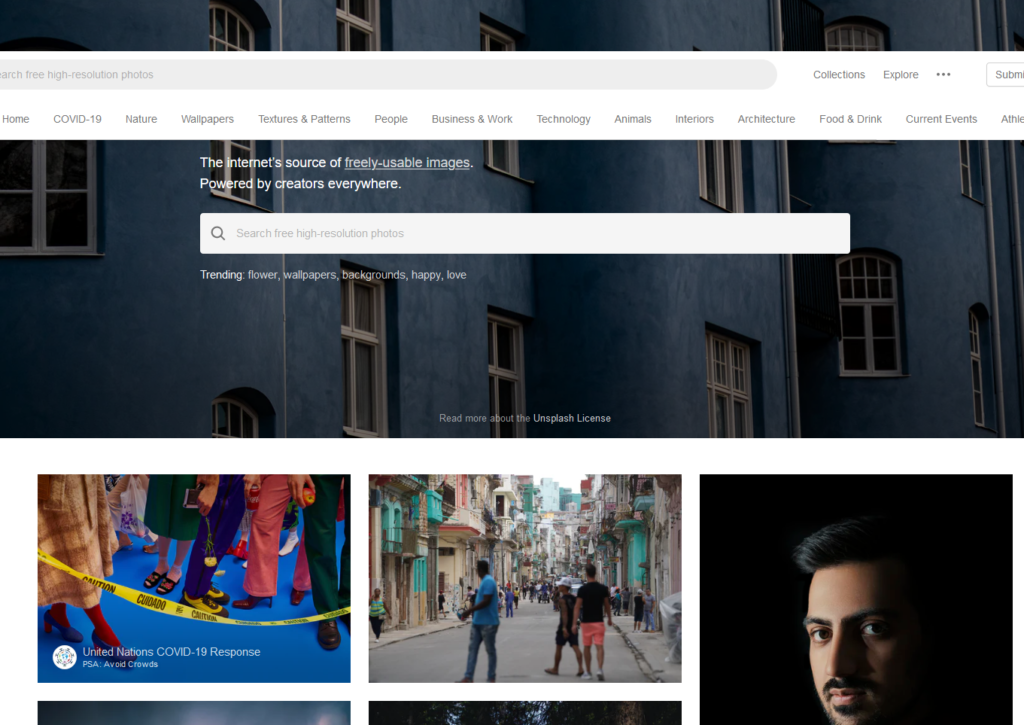Viewport: 1024px width, 725px height.
Task: Select trending term wallpapers
Action: [x=310, y=275]
